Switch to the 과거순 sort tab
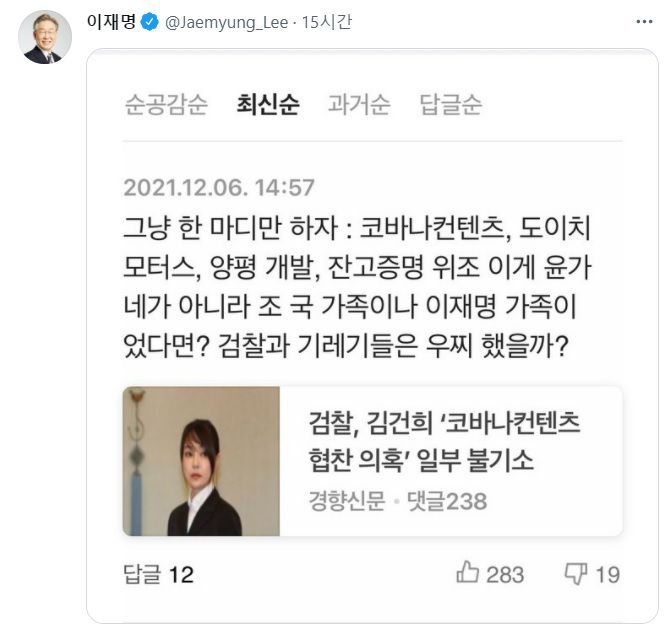672x632 pixels. click(x=359, y=104)
